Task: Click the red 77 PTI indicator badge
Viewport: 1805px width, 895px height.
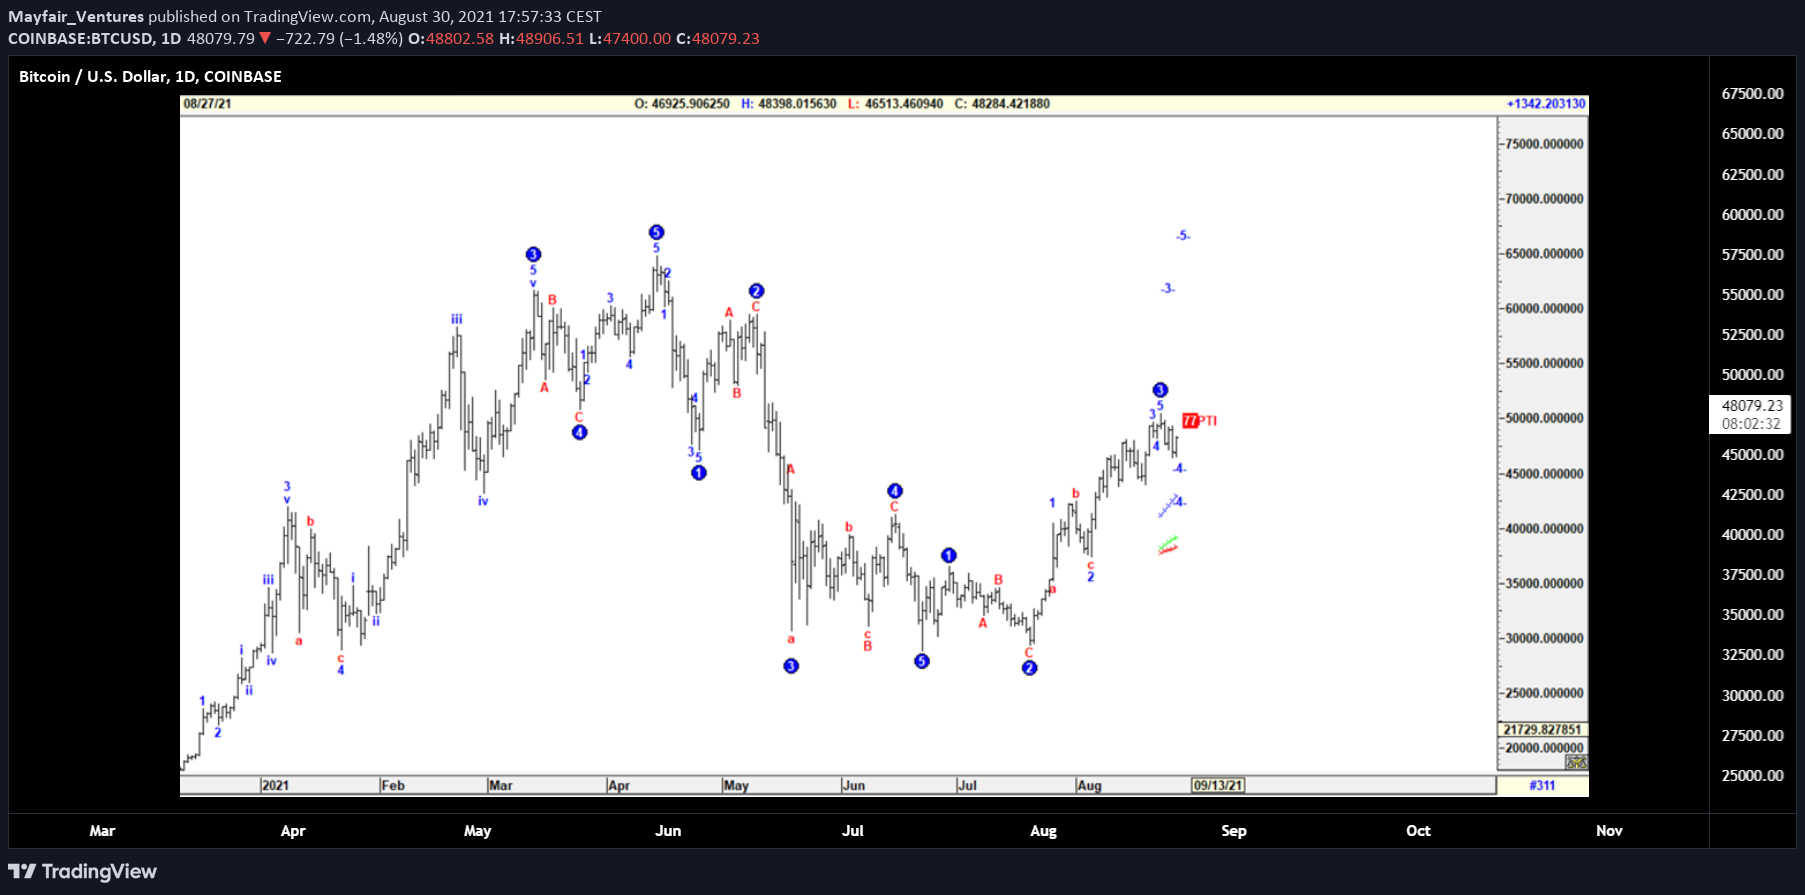Action: [x=1199, y=421]
